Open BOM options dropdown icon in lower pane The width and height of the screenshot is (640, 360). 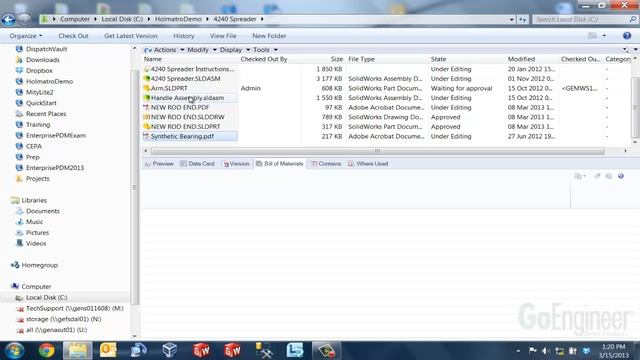click(x=580, y=176)
